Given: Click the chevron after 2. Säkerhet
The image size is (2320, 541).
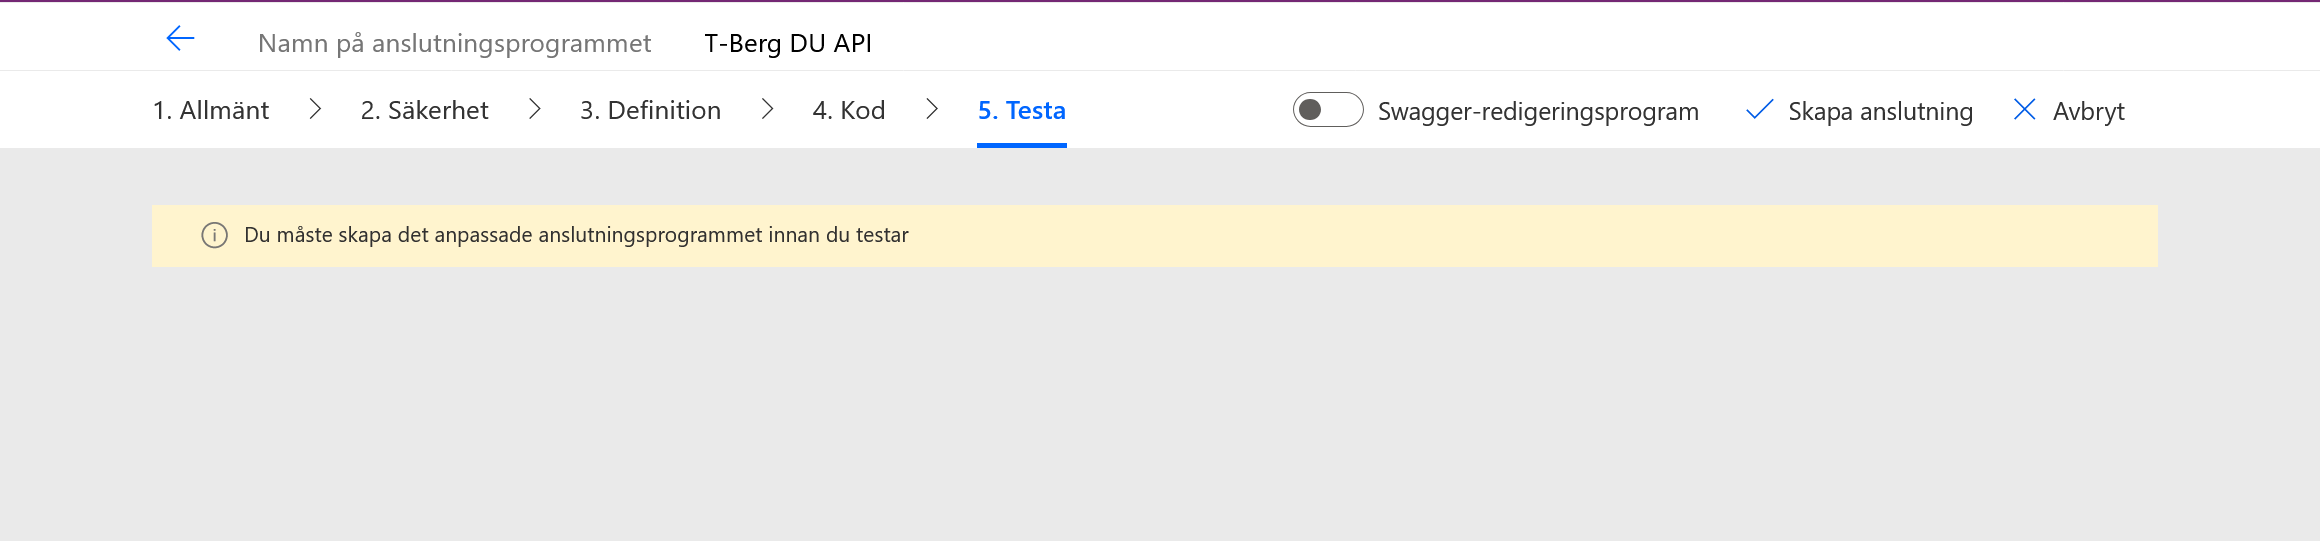Looking at the screenshot, I should [535, 109].
